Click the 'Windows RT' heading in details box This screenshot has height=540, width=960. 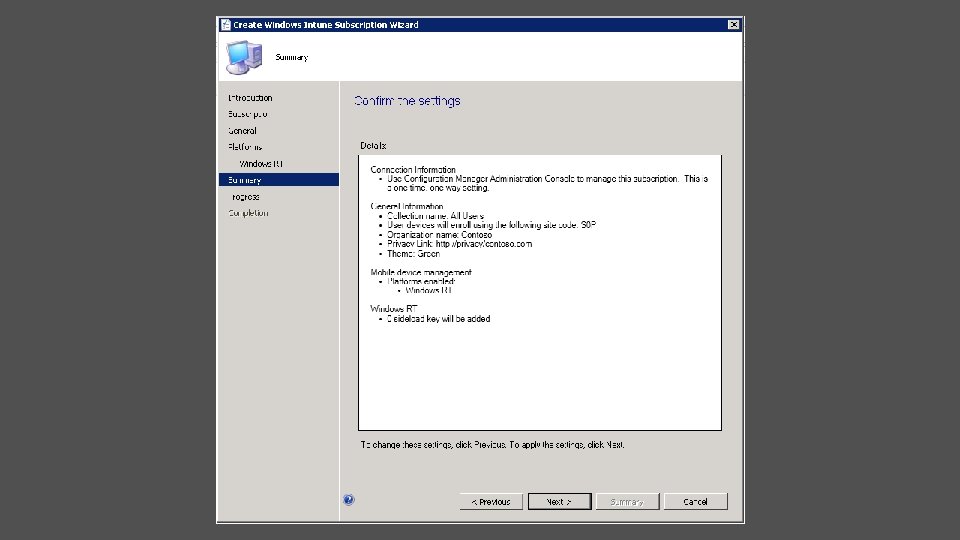pos(394,309)
